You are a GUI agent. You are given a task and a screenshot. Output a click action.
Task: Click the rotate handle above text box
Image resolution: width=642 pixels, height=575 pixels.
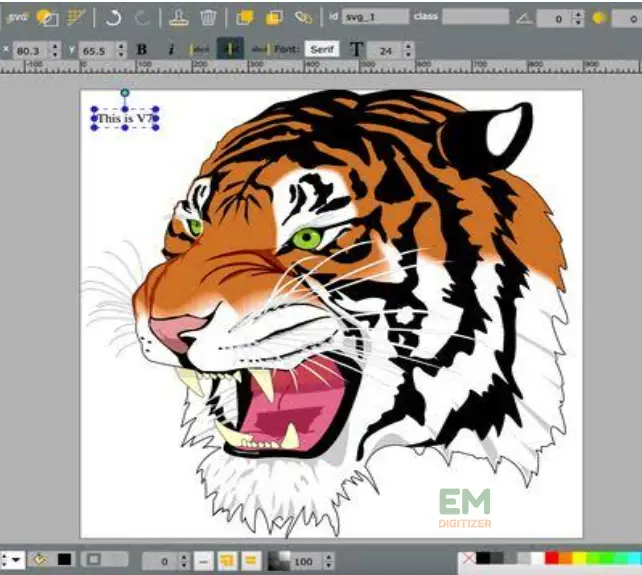tap(125, 93)
